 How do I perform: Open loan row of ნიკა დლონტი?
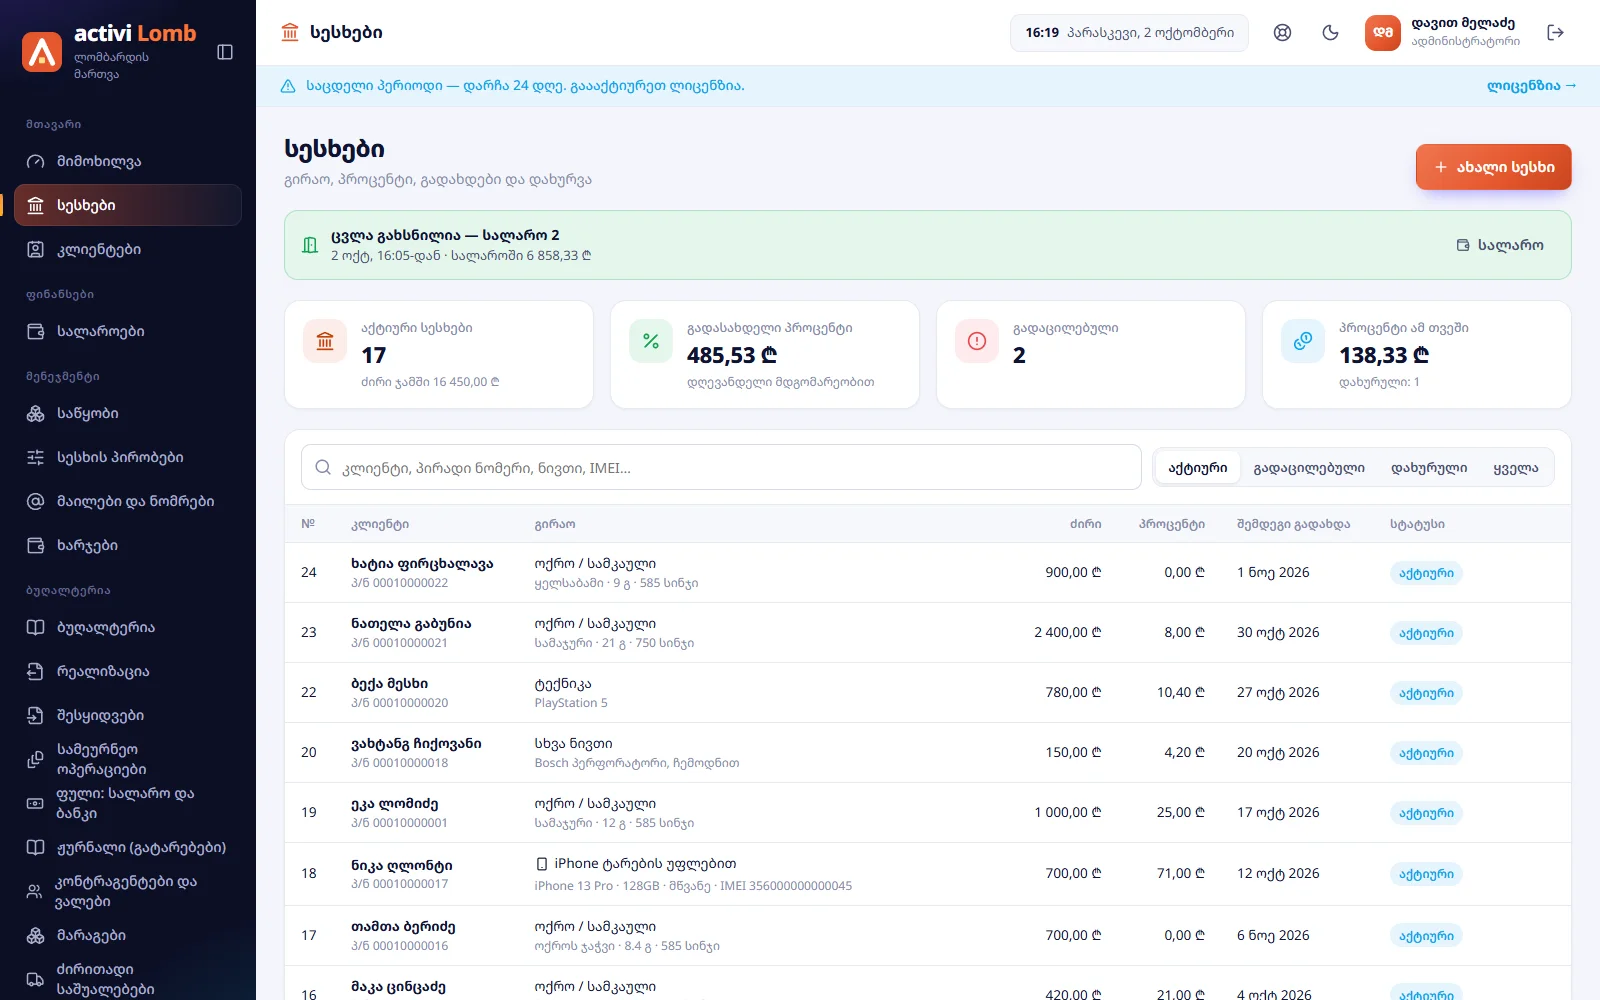(927, 874)
